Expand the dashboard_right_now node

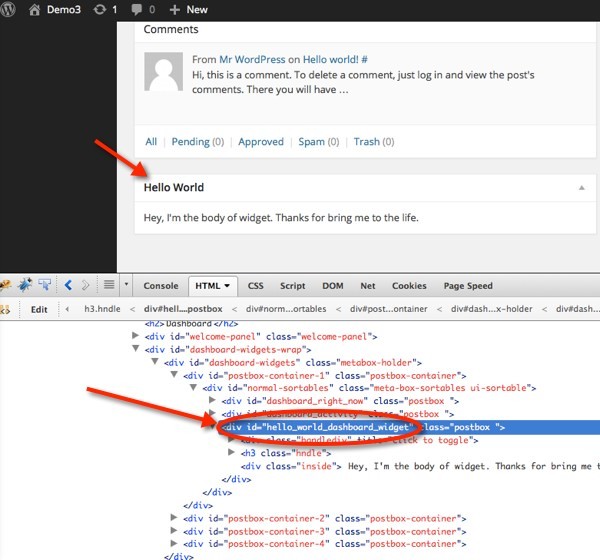[x=212, y=400]
